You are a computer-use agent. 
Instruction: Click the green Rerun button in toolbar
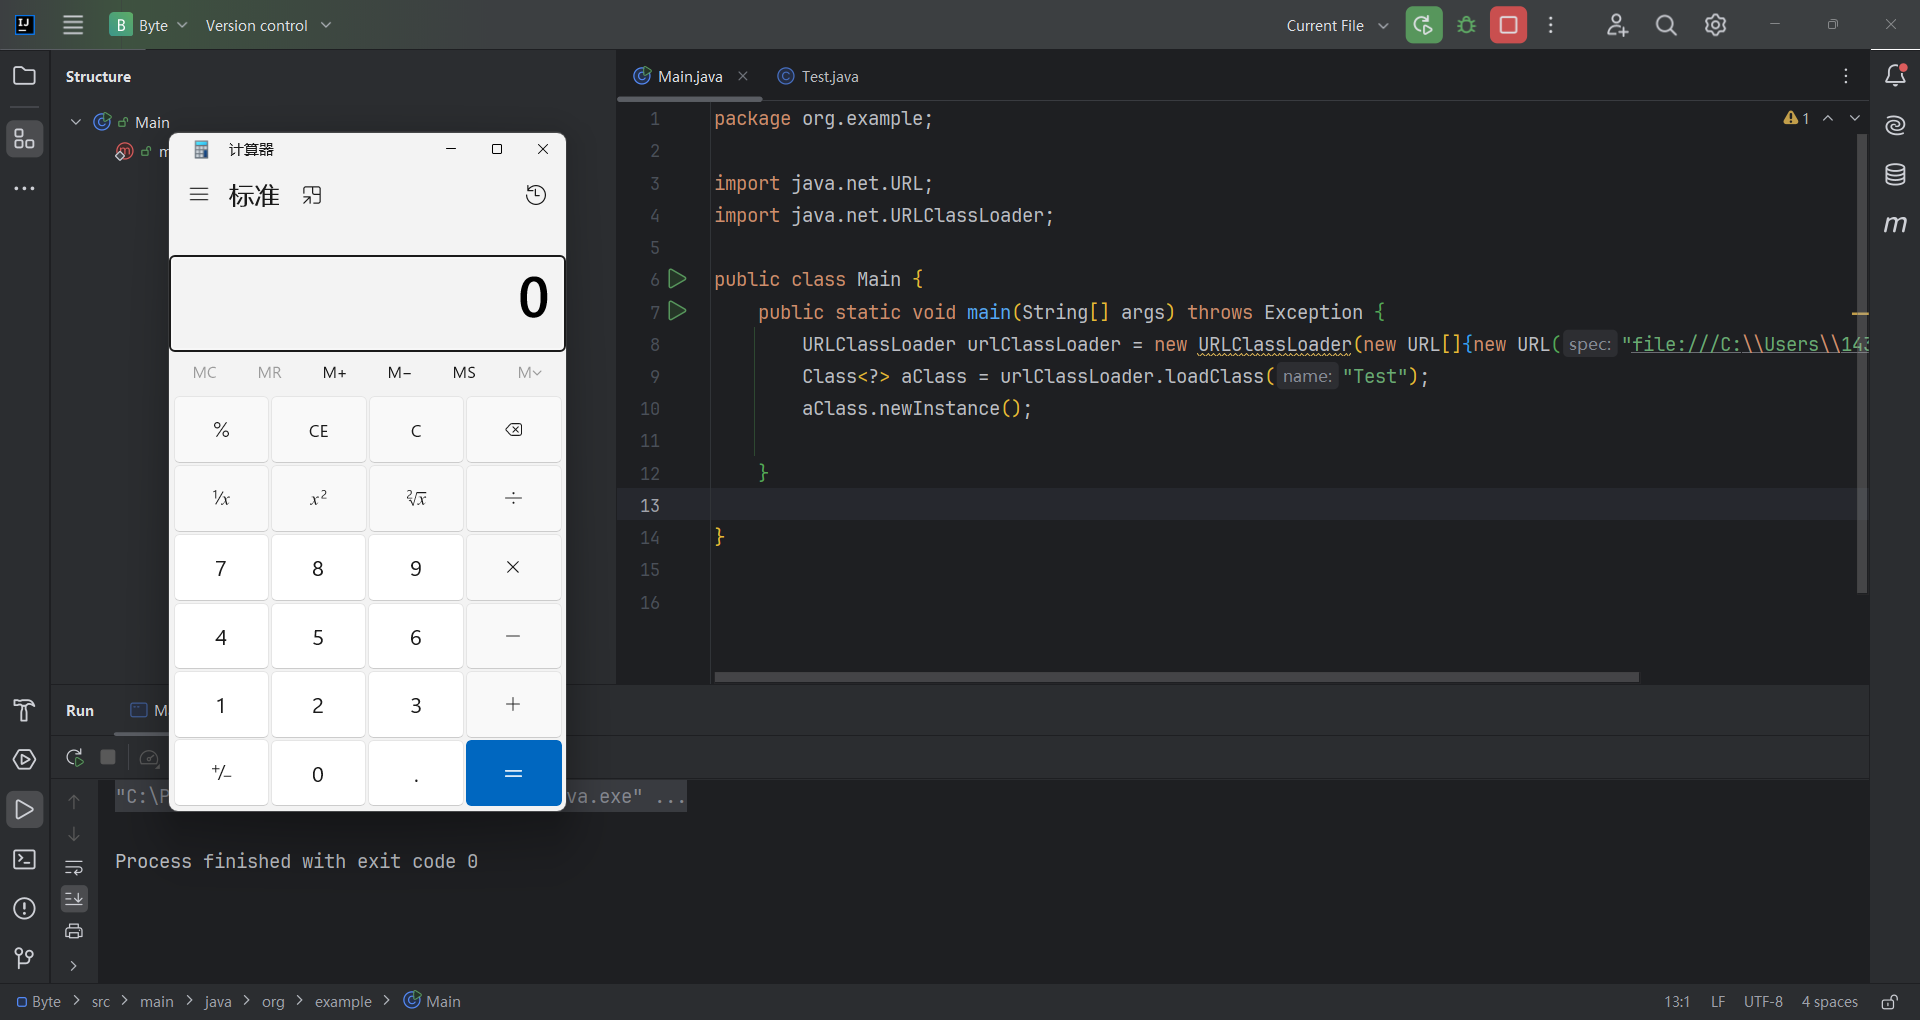click(1424, 25)
